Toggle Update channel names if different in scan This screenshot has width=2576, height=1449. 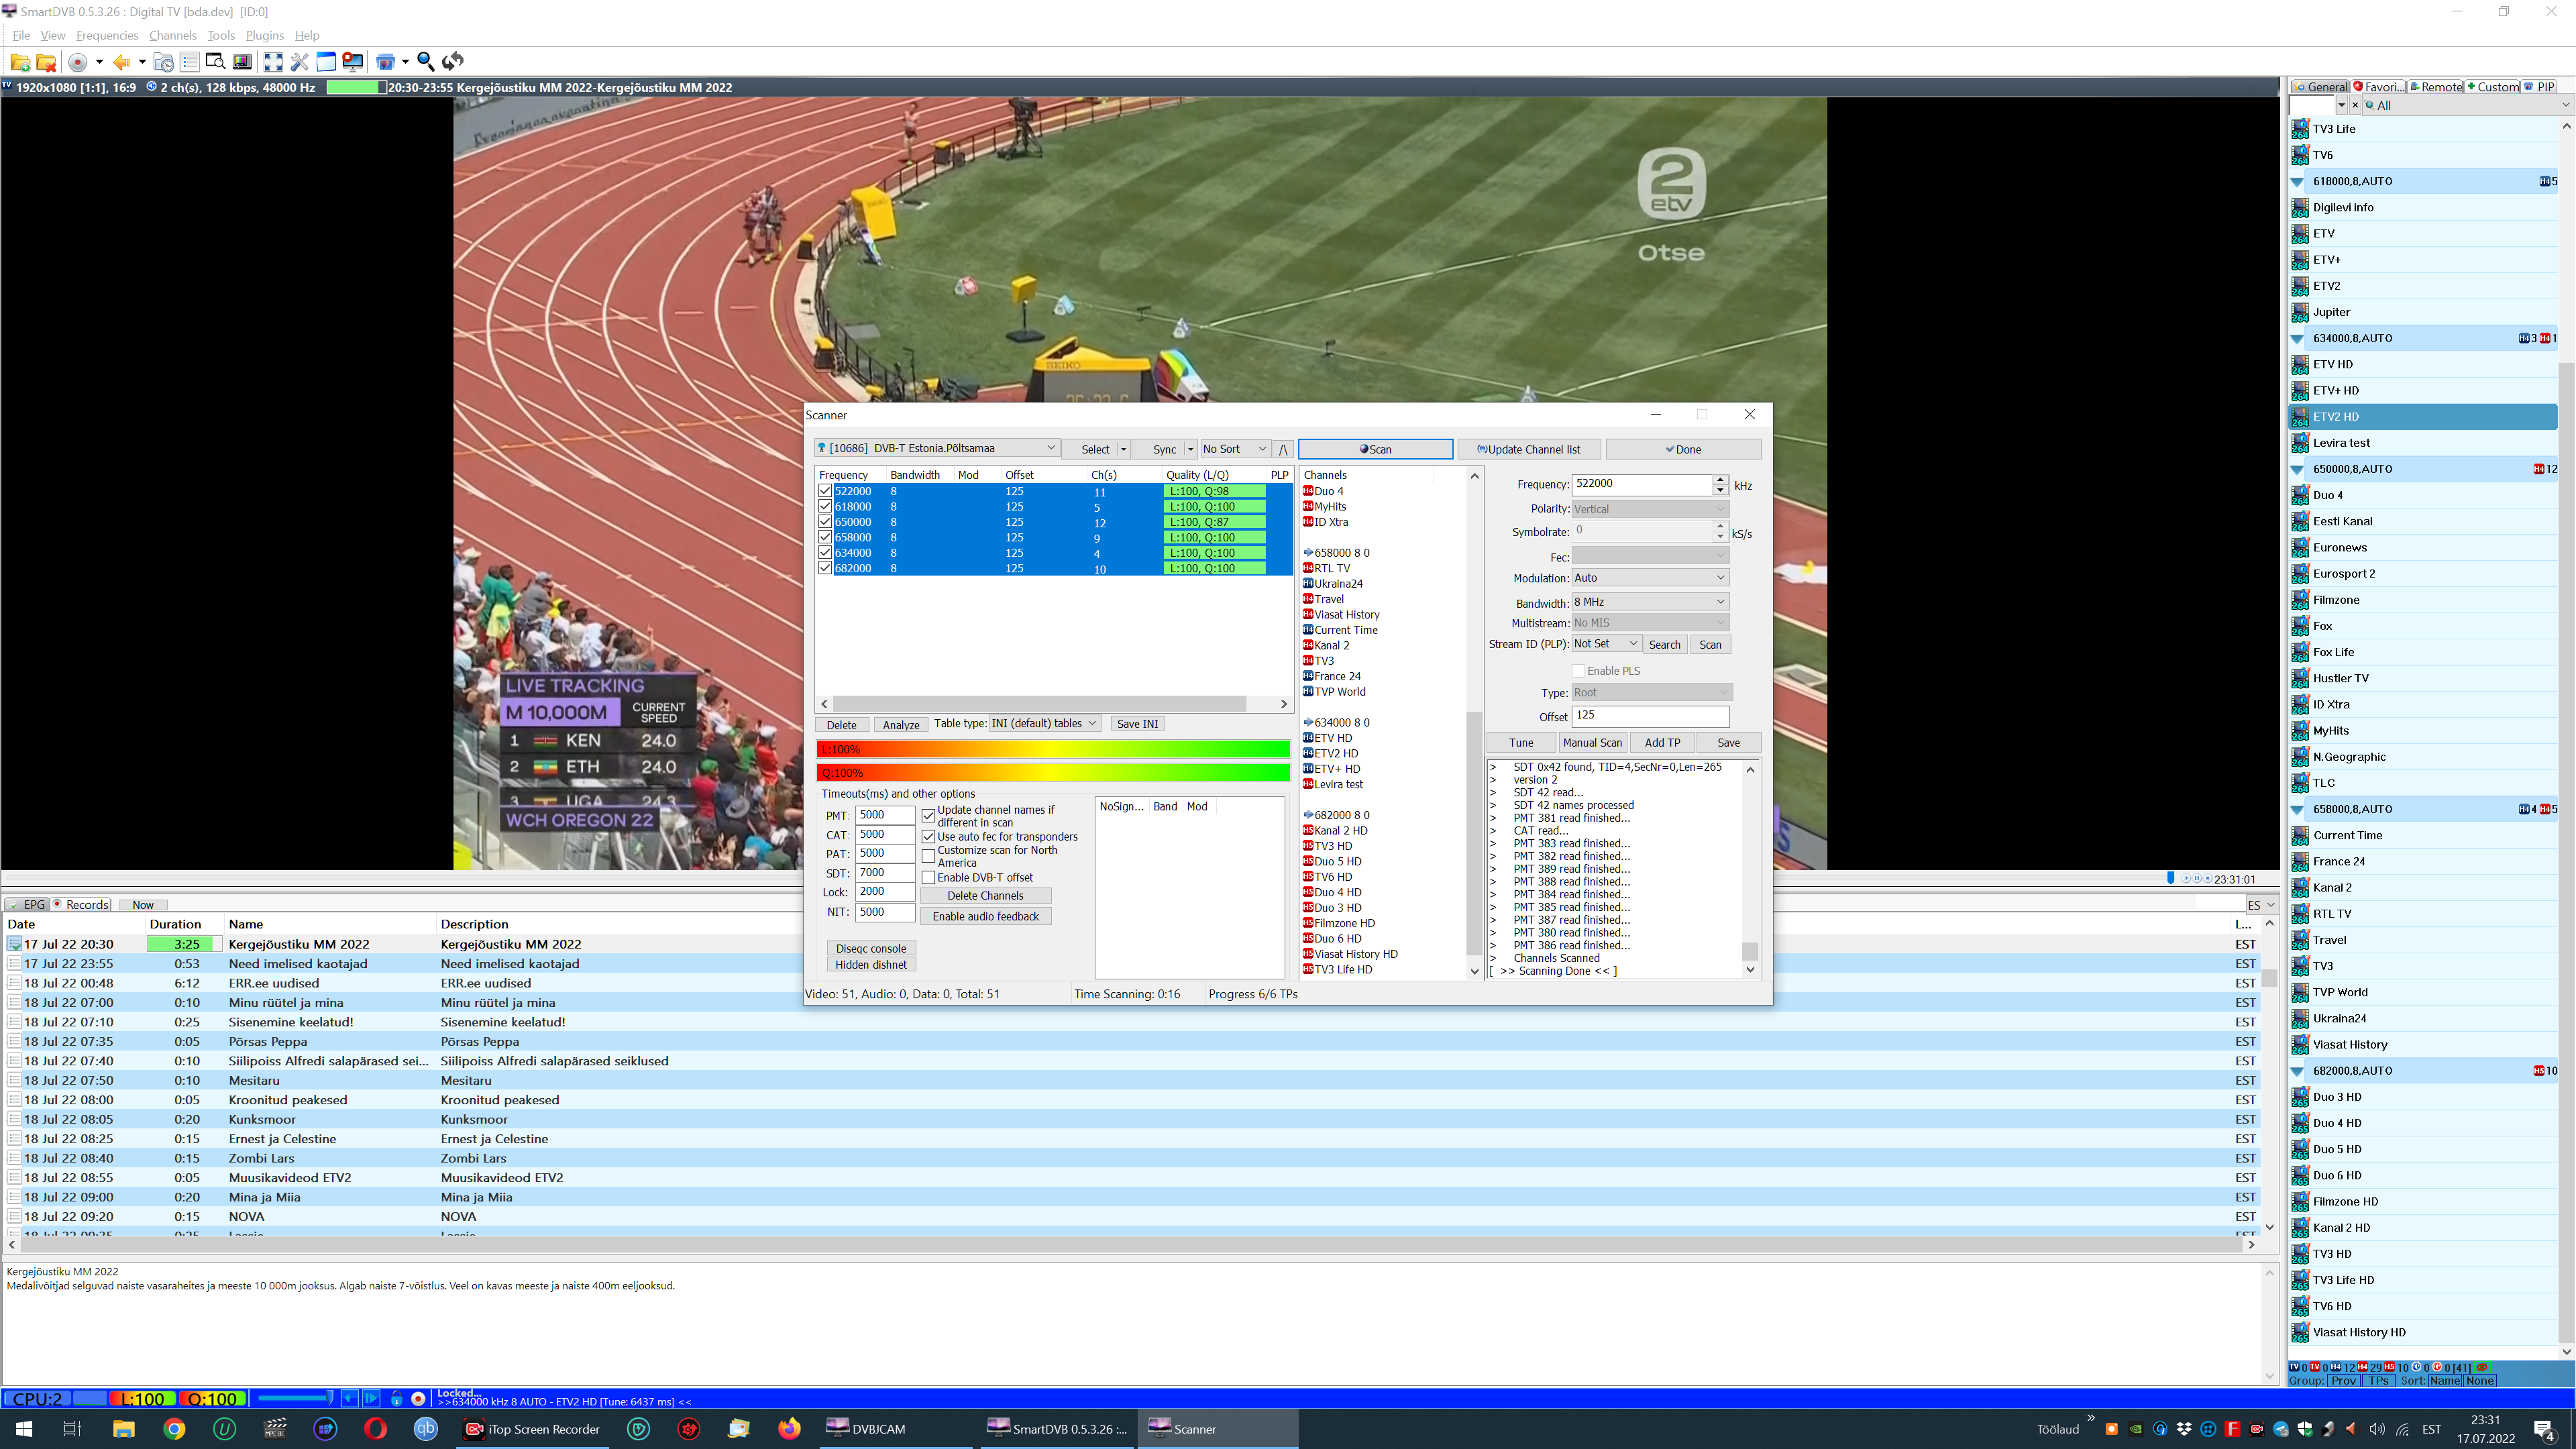pos(929,815)
